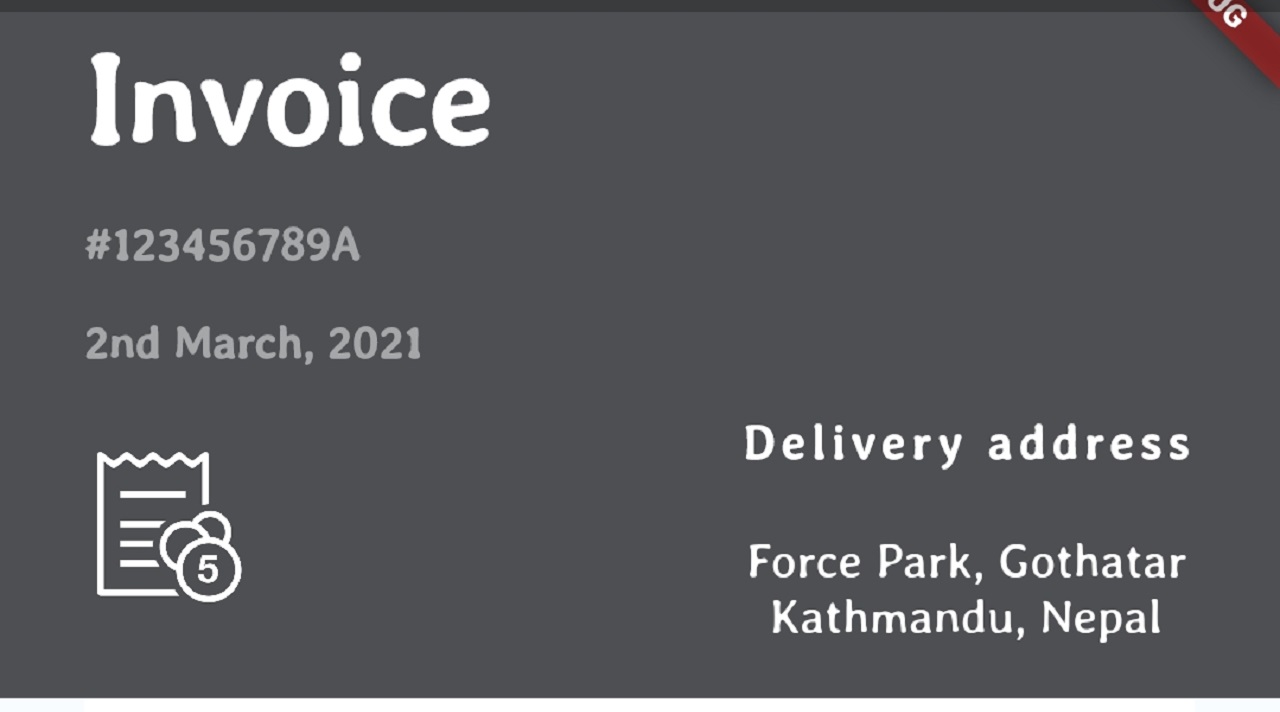Click the word "Gothatar"
Viewport: 1280px width, 712px height.
1092,562
